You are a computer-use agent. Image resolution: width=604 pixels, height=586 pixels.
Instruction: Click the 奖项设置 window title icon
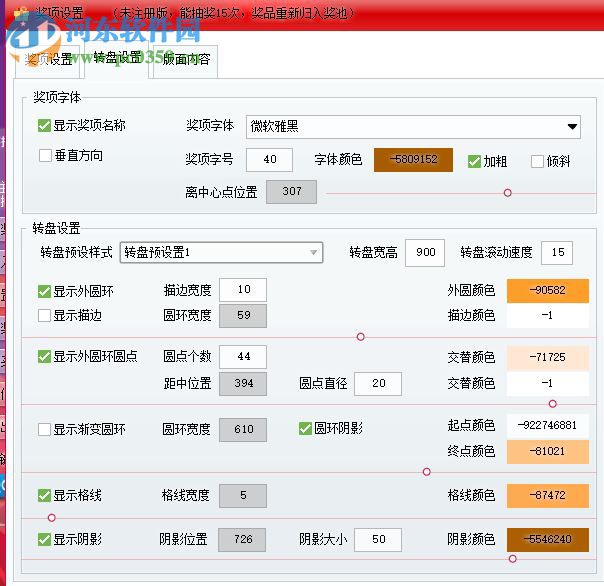(x=21, y=13)
